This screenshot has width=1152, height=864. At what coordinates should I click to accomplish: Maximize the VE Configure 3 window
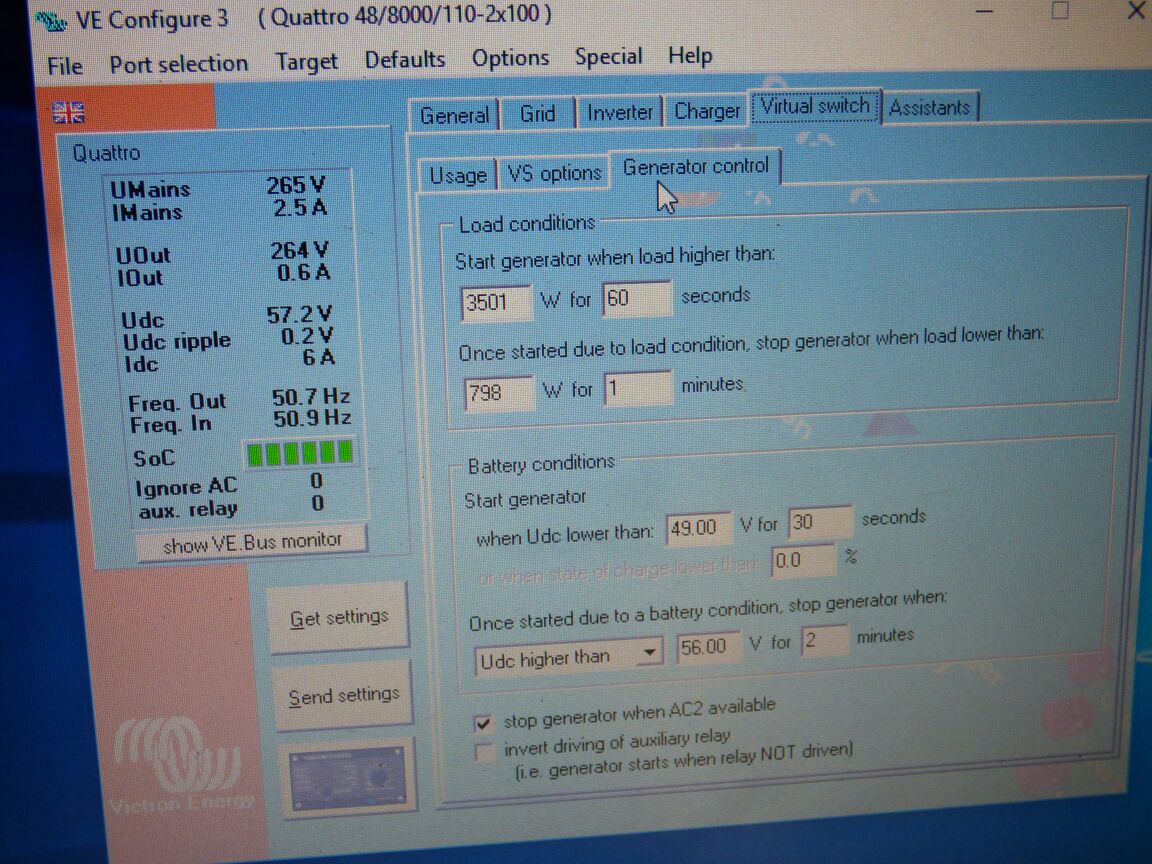click(x=1060, y=11)
